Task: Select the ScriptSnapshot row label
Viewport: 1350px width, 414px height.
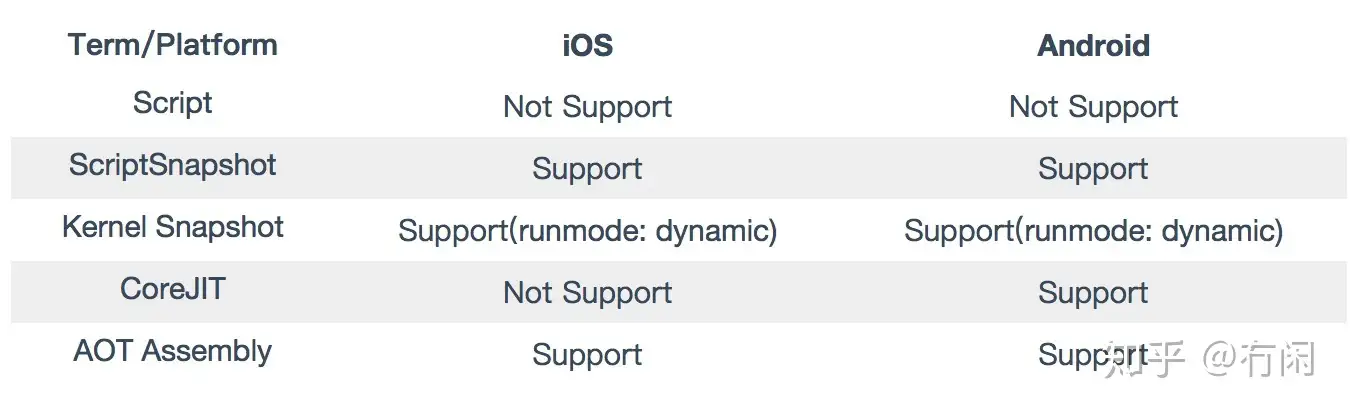Action: 172,165
